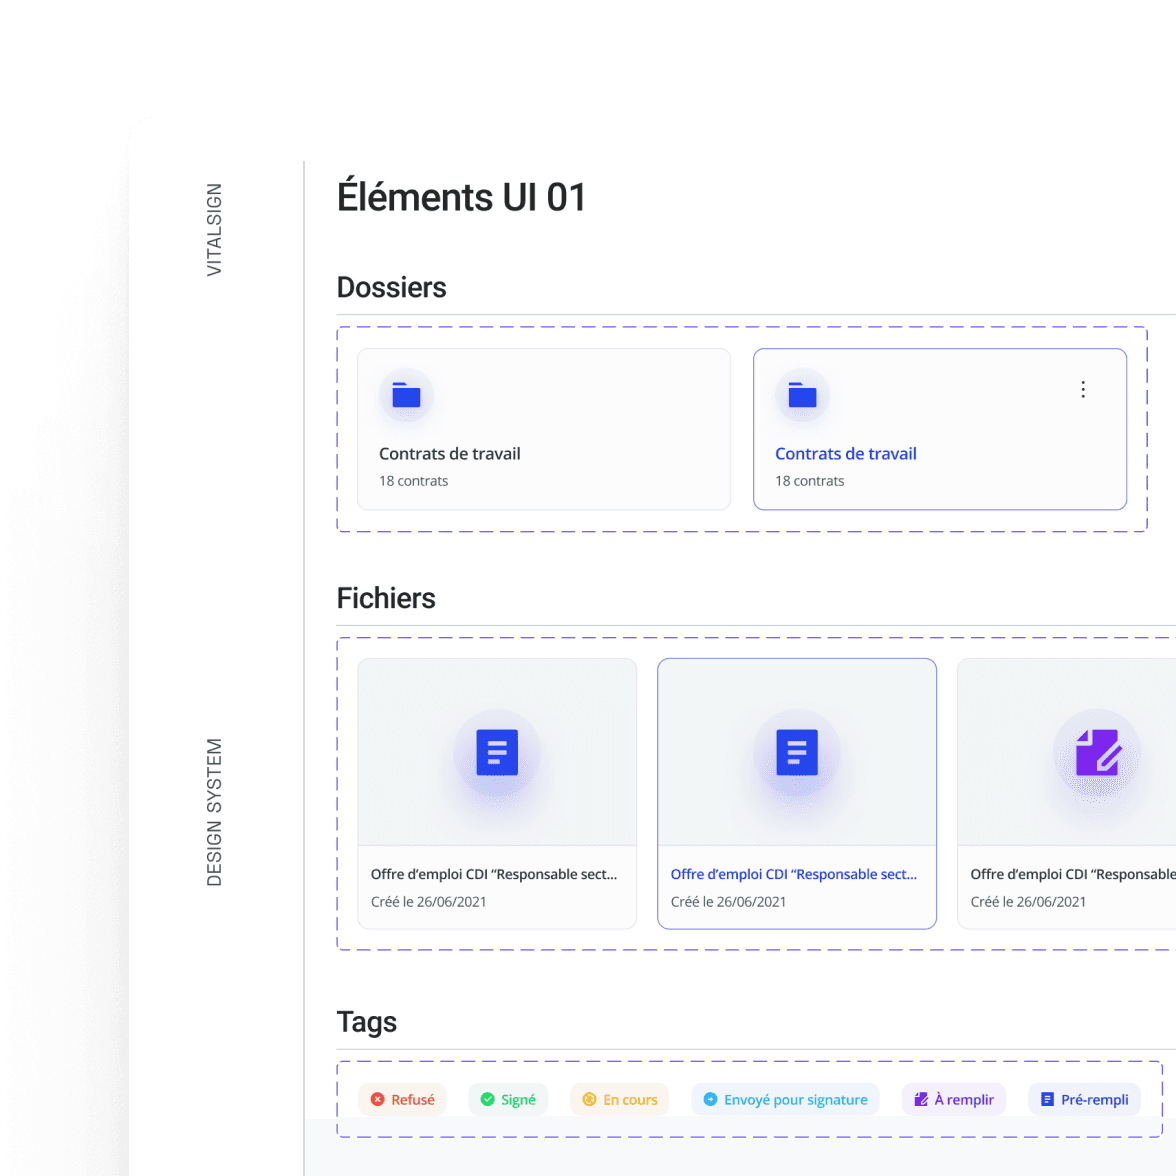Click the purple edit icon in À remplir tag
Screen dimensions: 1176x1176
921,1099
